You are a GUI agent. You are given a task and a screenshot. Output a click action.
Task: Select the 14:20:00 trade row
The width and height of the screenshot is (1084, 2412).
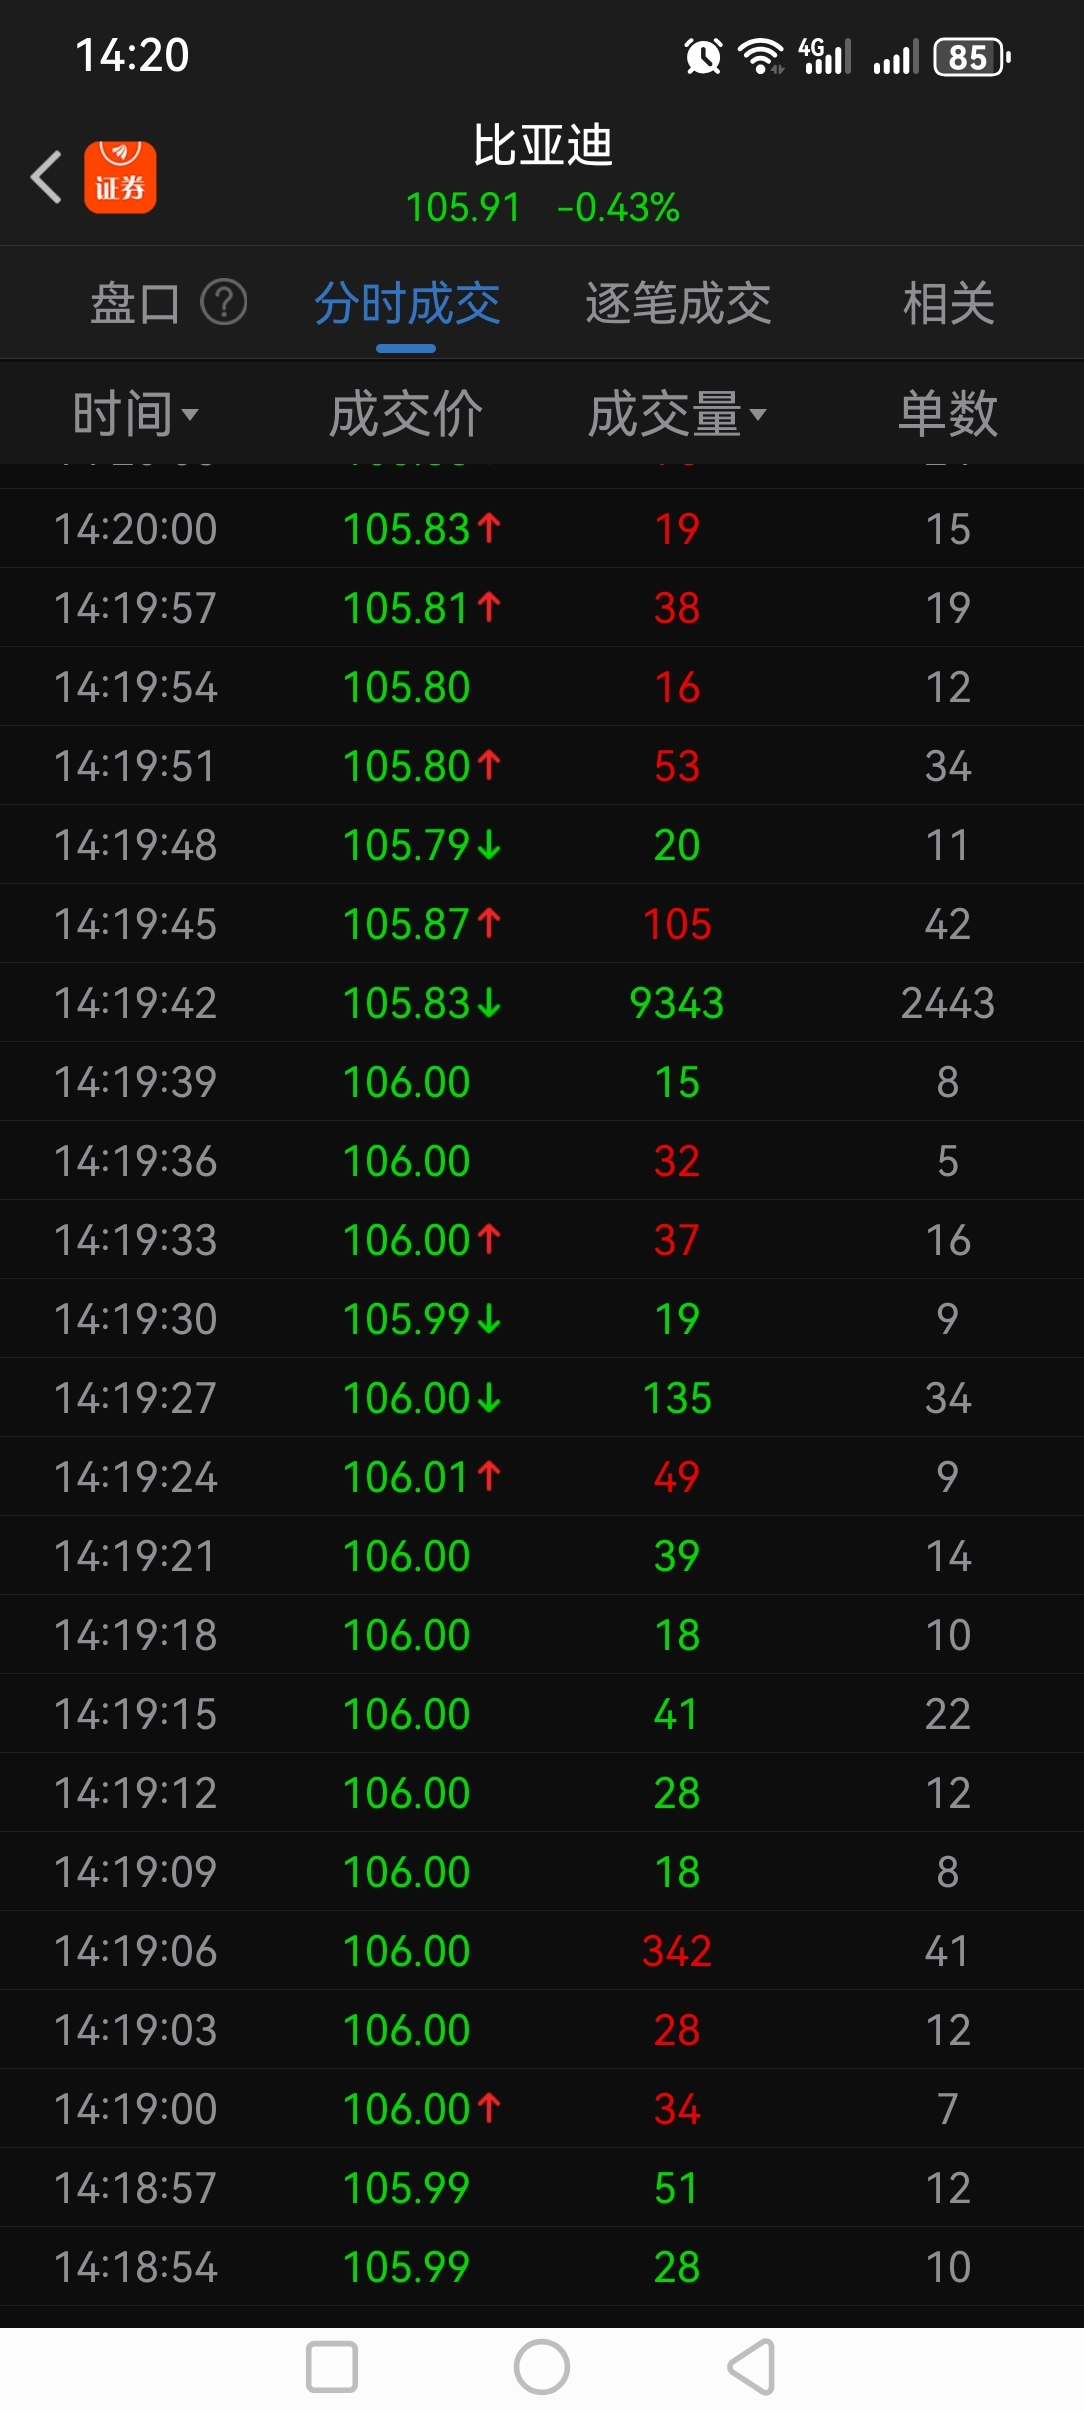click(x=542, y=528)
